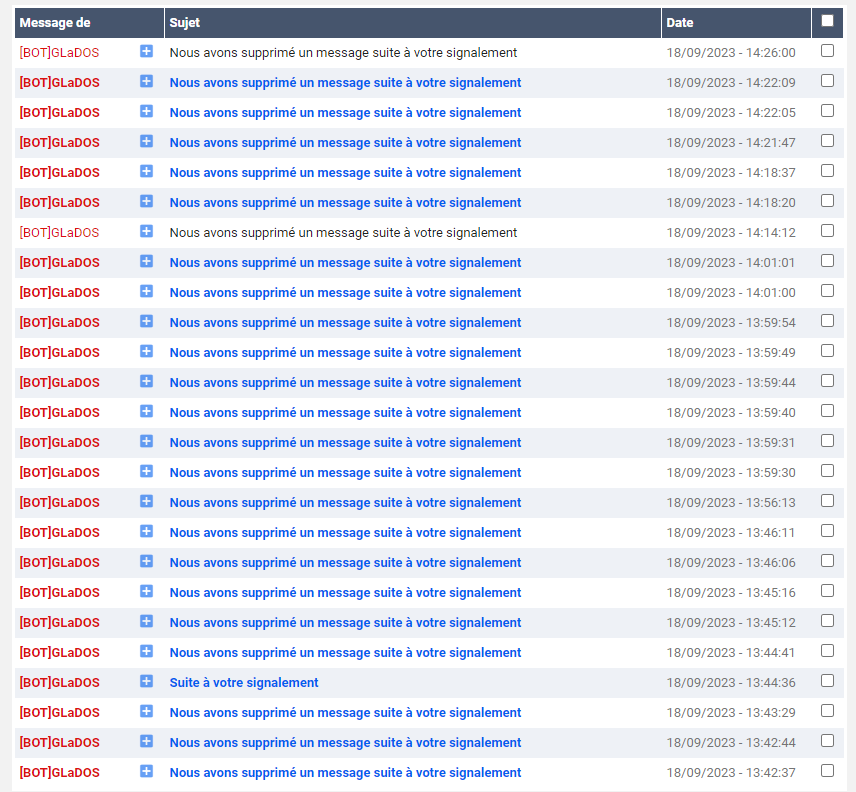Open the message titled "Suite à votre signalement"
The width and height of the screenshot is (856, 792).
(x=244, y=683)
